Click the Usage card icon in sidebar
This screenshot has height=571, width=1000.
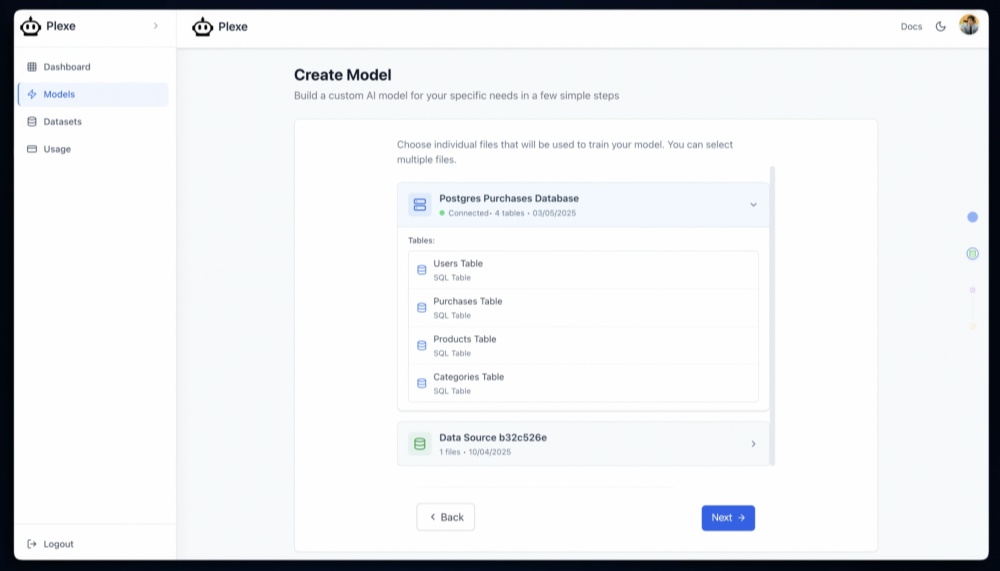point(32,149)
